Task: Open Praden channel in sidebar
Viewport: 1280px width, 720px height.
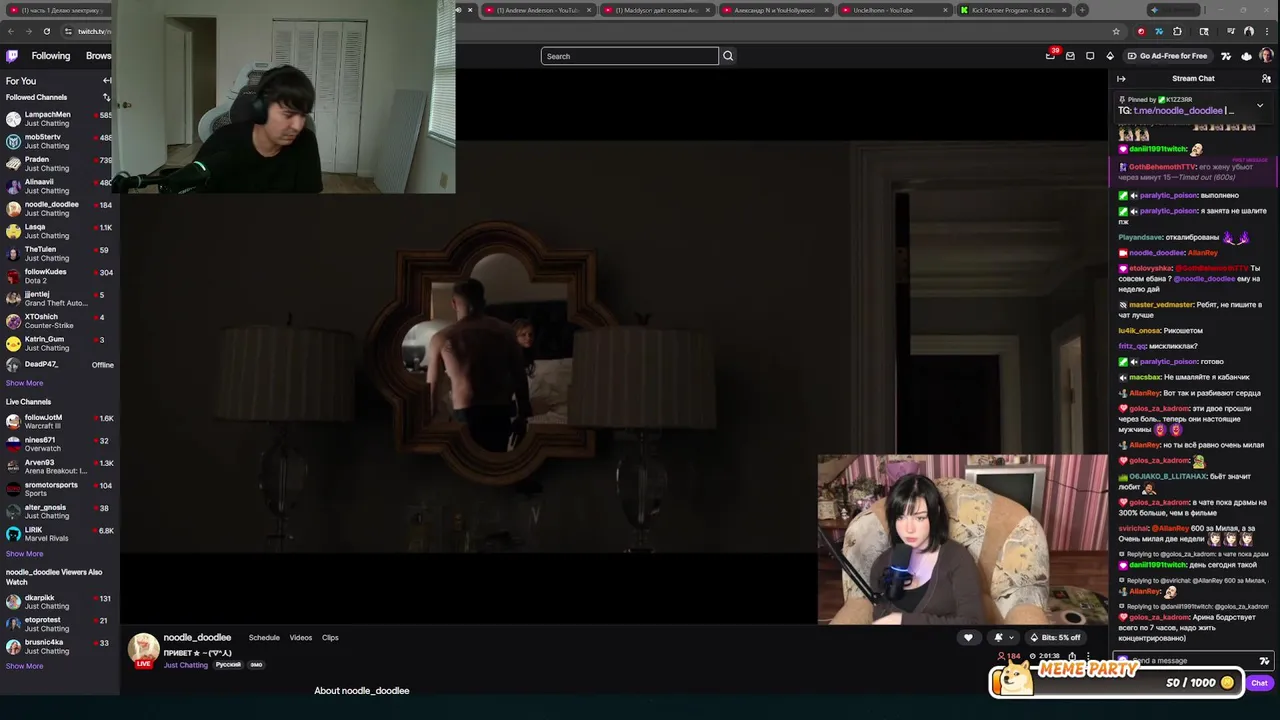Action: coord(59,163)
